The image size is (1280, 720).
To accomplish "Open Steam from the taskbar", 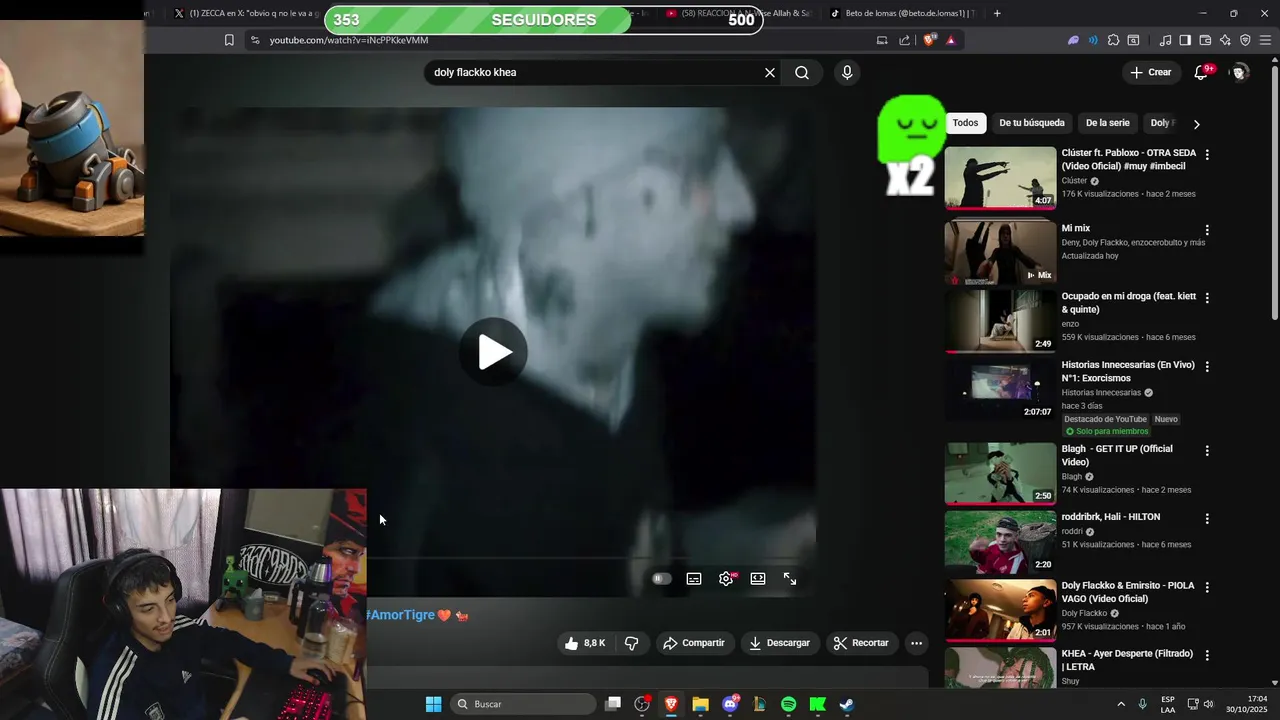I will coord(847,704).
